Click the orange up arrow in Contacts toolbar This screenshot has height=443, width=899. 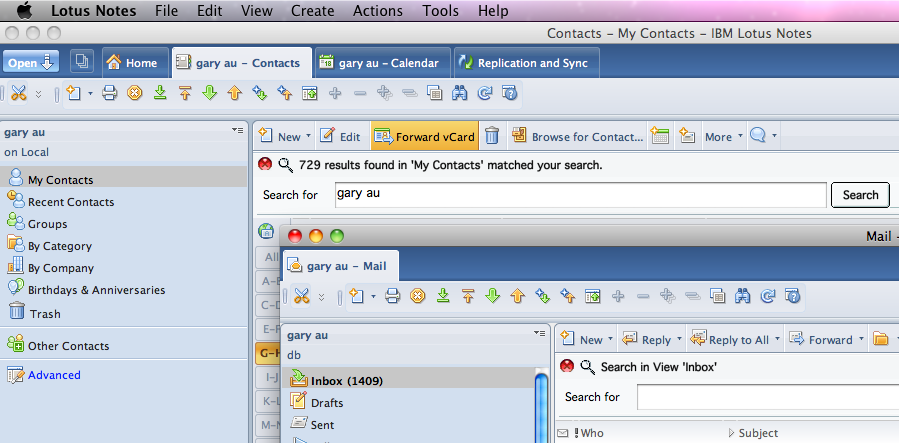point(234,93)
